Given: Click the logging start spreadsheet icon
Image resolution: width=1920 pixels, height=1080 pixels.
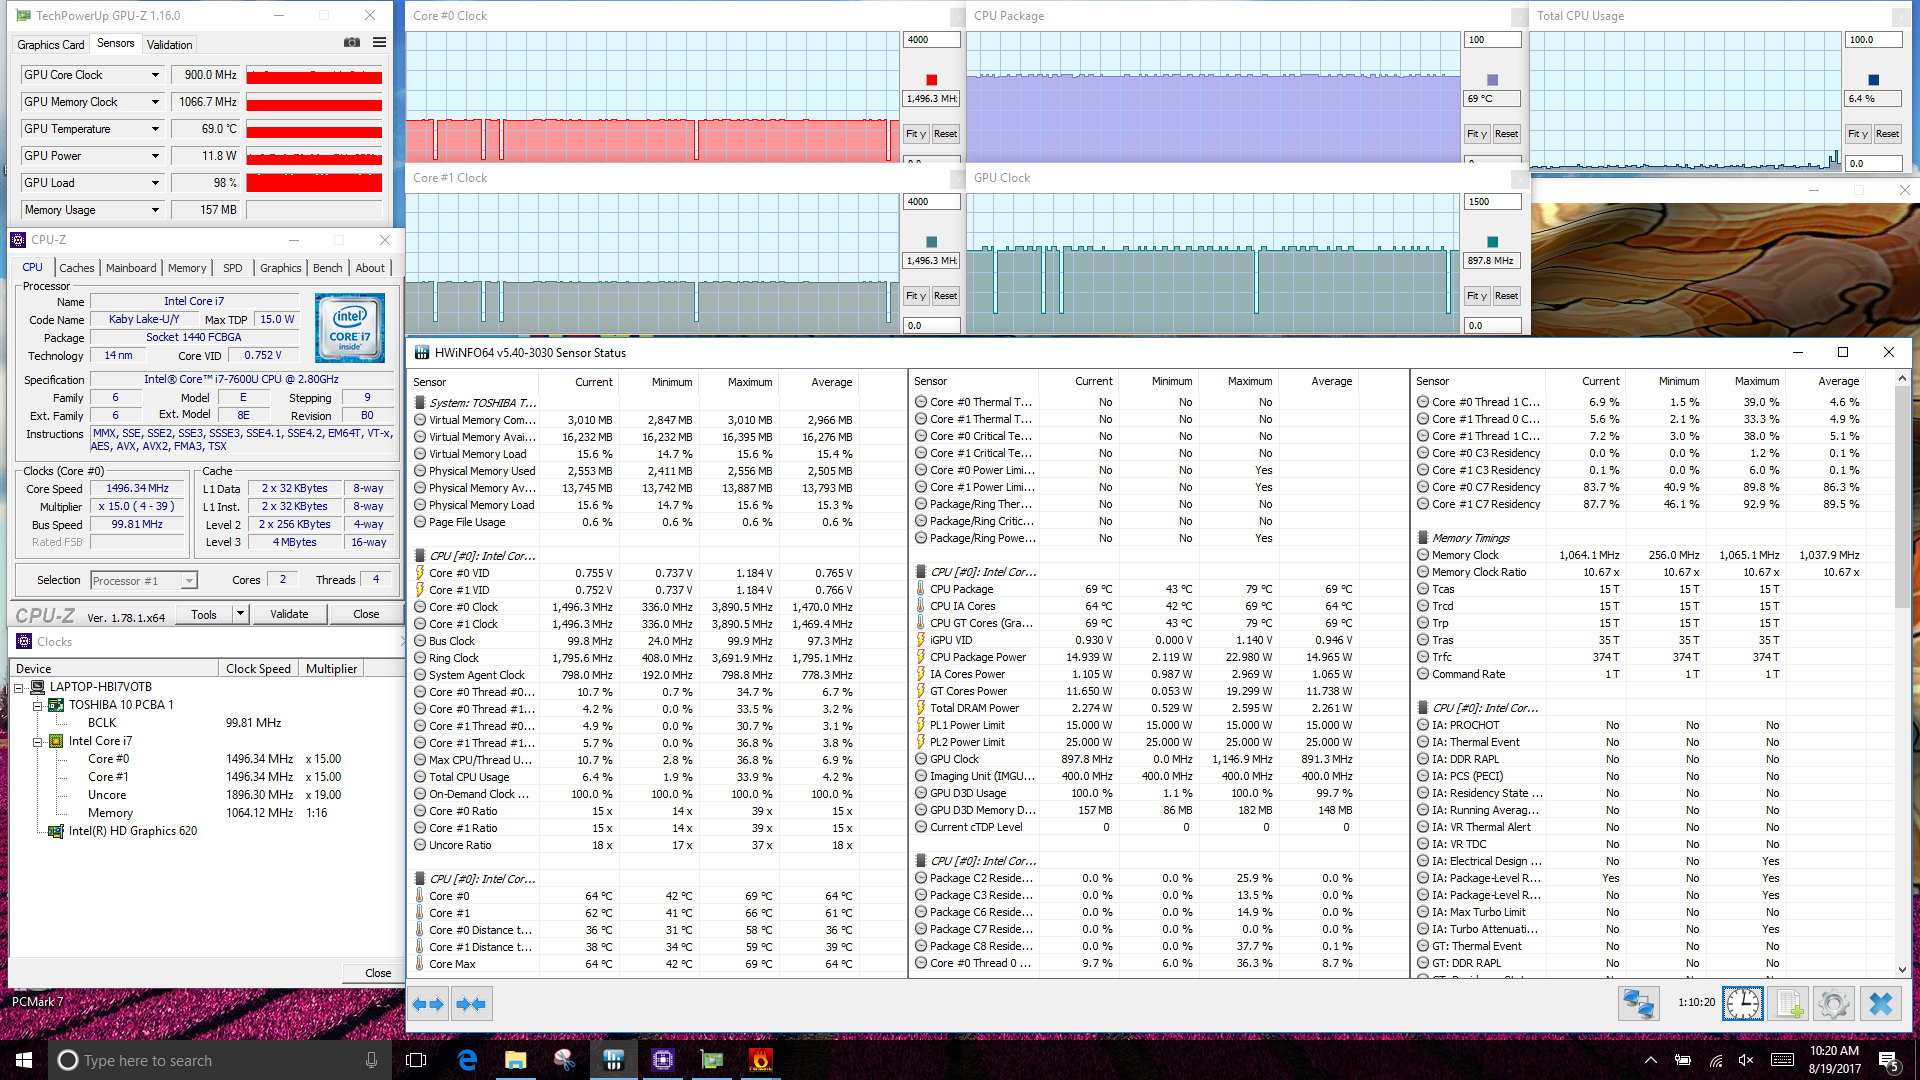Looking at the screenshot, I should click(1788, 1003).
